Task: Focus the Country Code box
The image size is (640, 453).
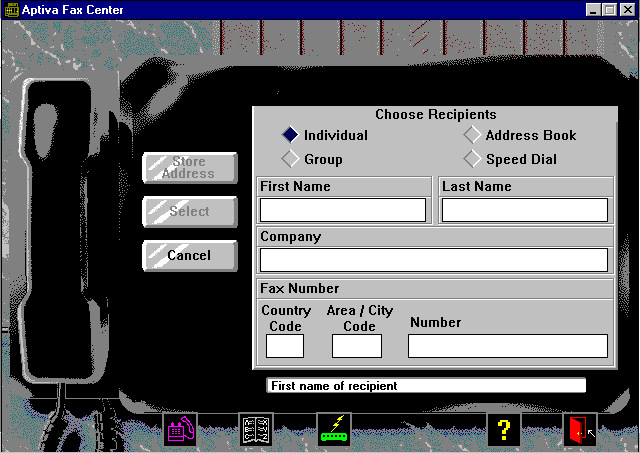Action: 285,346
